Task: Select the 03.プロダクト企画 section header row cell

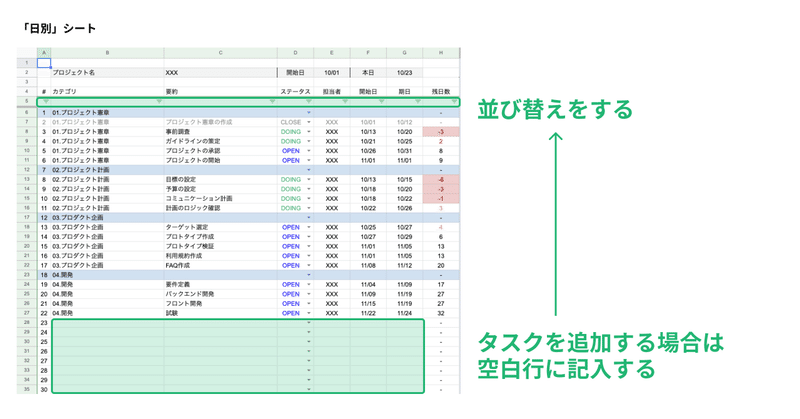Action: pyautogui.click(x=107, y=218)
